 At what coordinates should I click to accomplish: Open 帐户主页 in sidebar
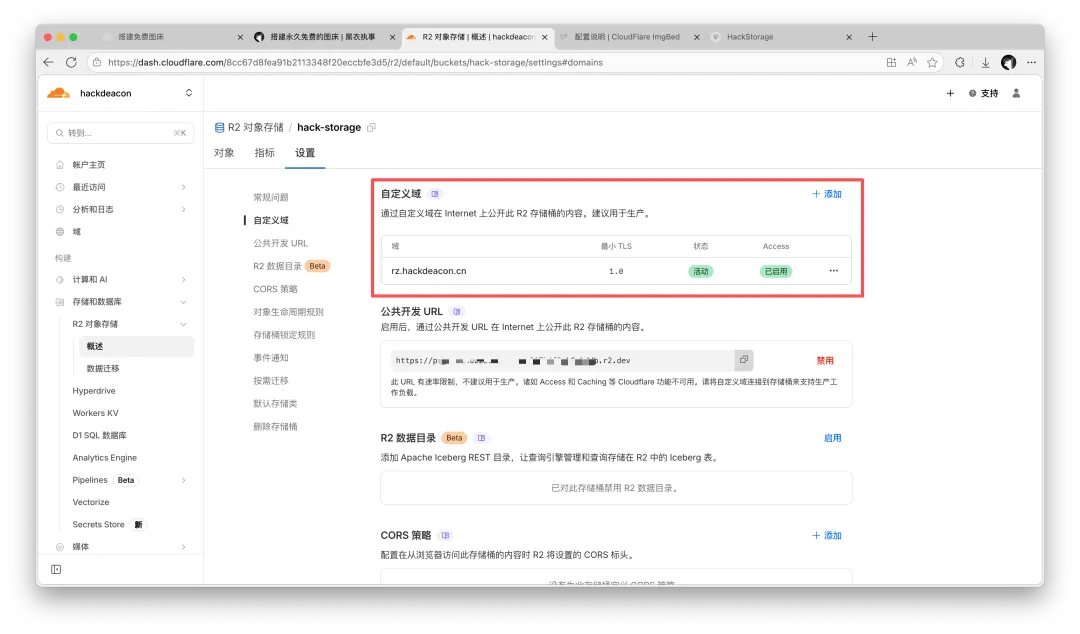[x=89, y=165]
